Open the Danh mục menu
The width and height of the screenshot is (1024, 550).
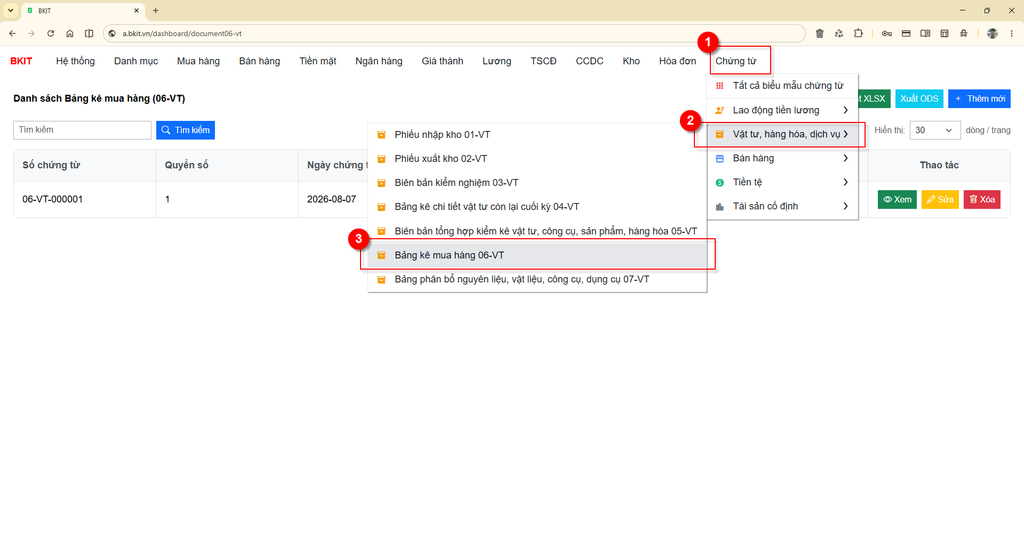coord(136,61)
